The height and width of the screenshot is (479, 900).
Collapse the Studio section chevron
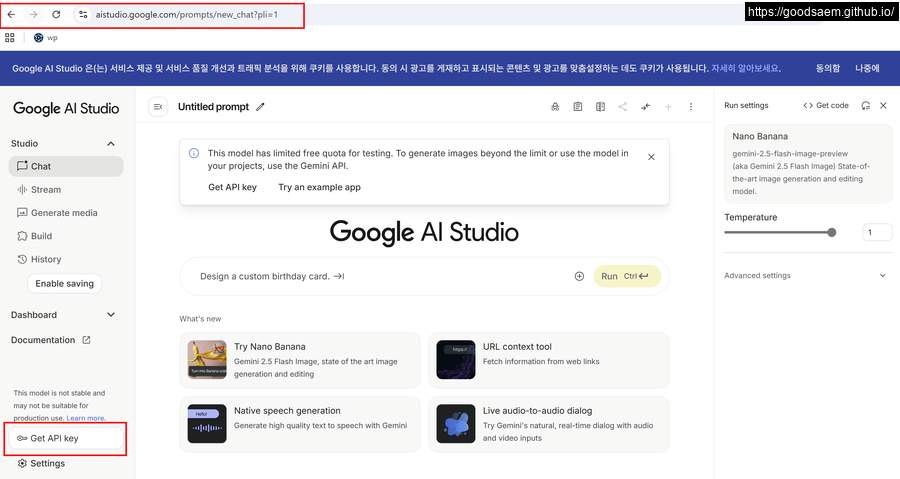pyautogui.click(x=111, y=144)
